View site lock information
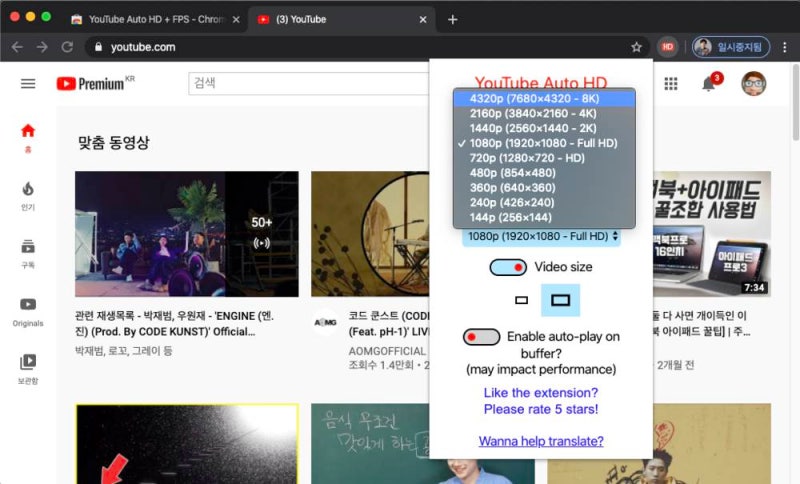Screen dimensions: 800x484 tap(98, 47)
